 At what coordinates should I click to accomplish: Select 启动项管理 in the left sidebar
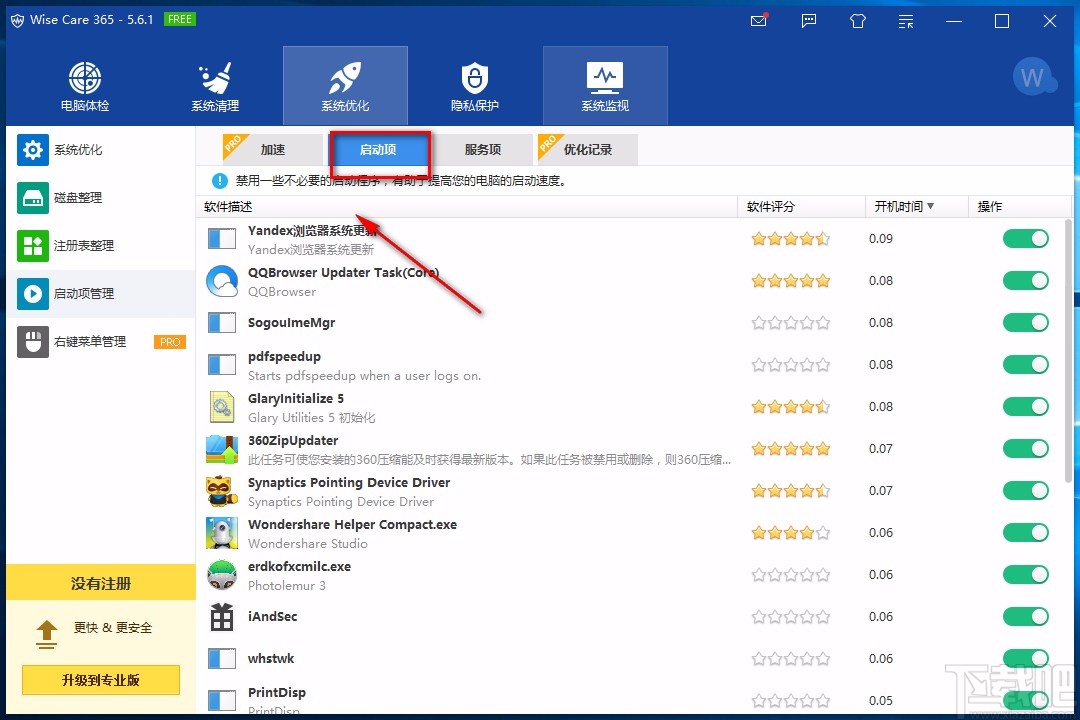point(101,294)
